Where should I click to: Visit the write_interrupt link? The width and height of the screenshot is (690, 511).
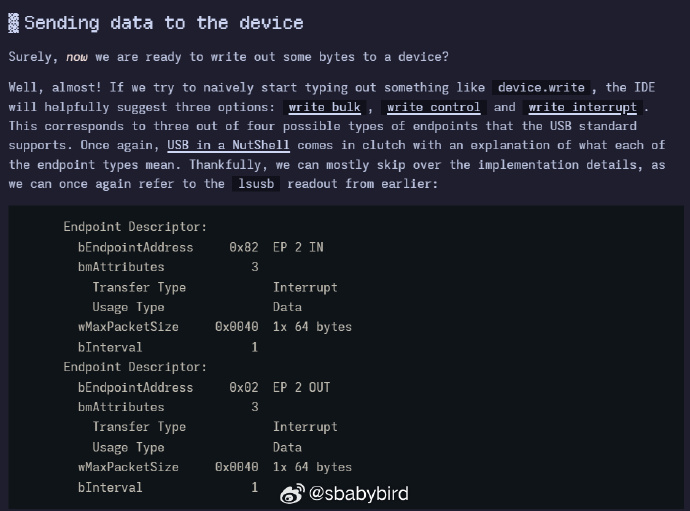[583, 107]
